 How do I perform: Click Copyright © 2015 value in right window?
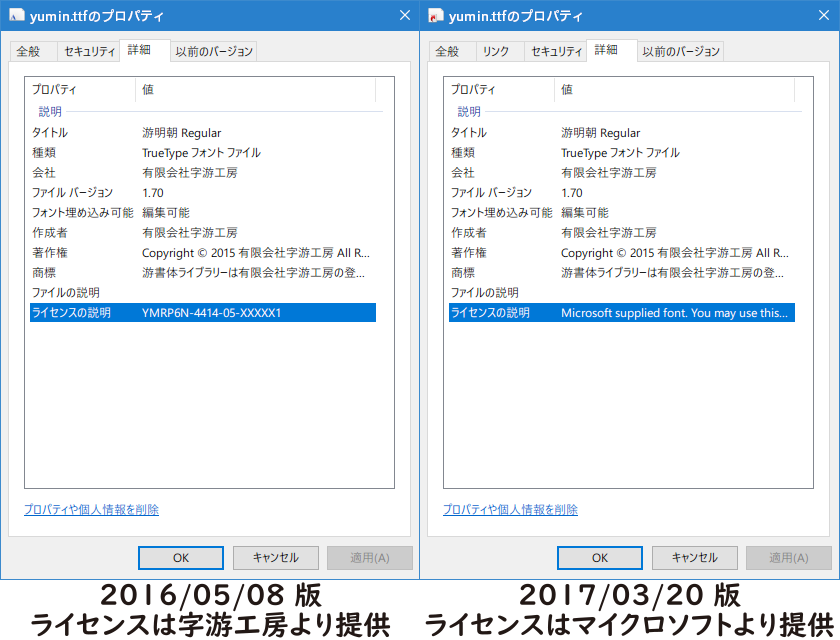[x=675, y=253]
